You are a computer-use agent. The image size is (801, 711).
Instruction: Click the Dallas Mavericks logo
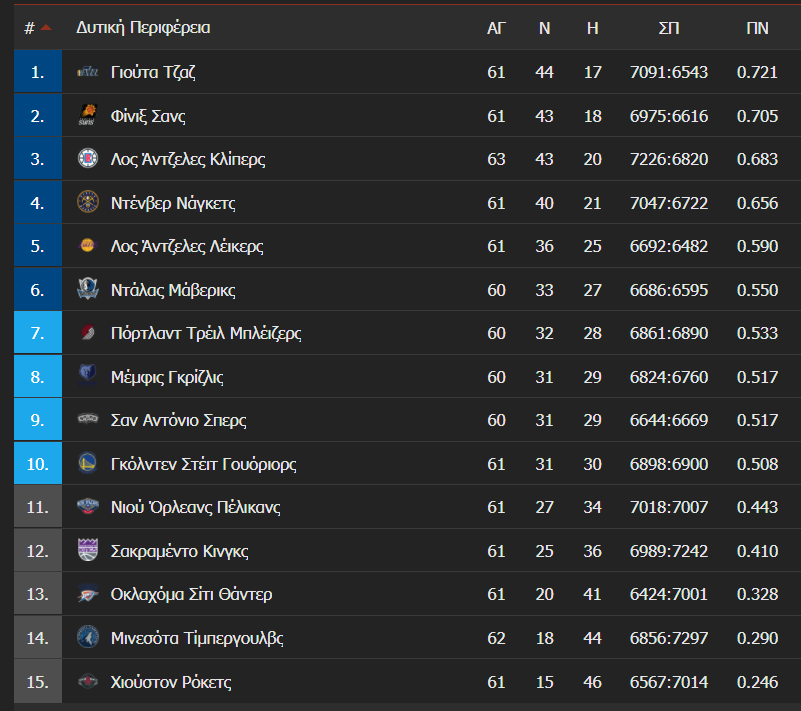88,290
